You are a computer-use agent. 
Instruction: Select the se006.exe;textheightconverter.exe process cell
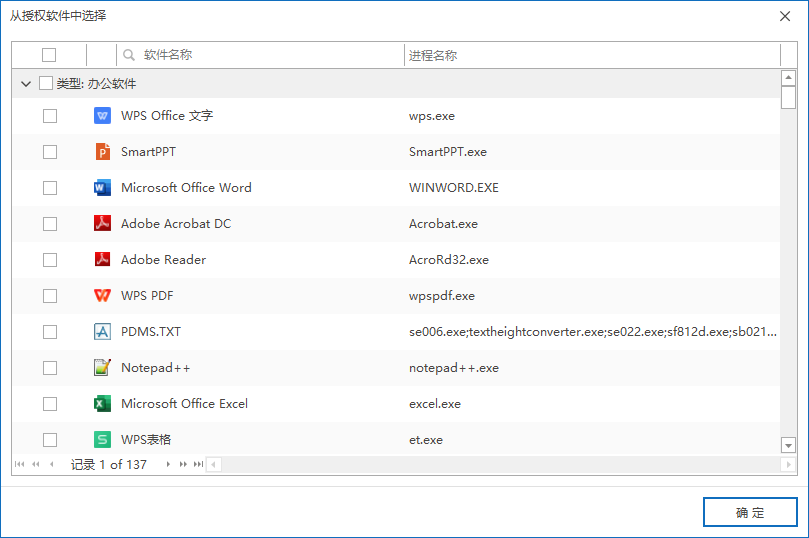coord(593,332)
